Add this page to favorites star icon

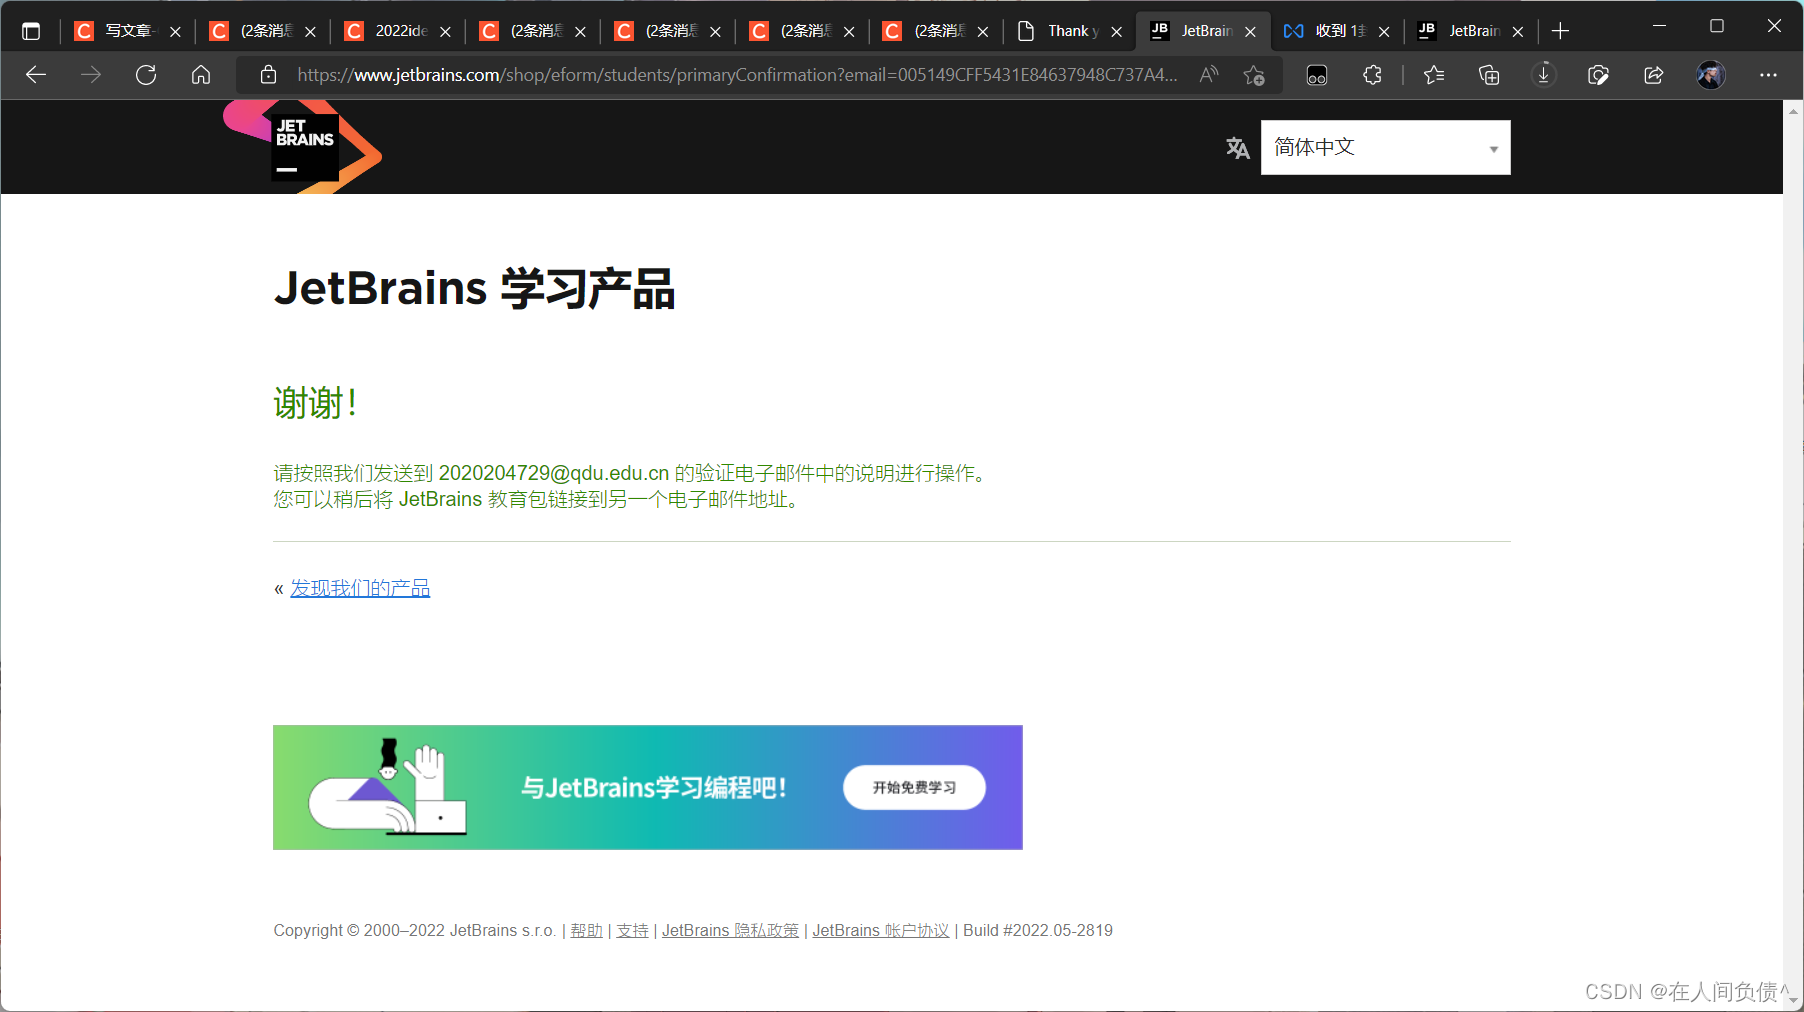tap(1254, 75)
